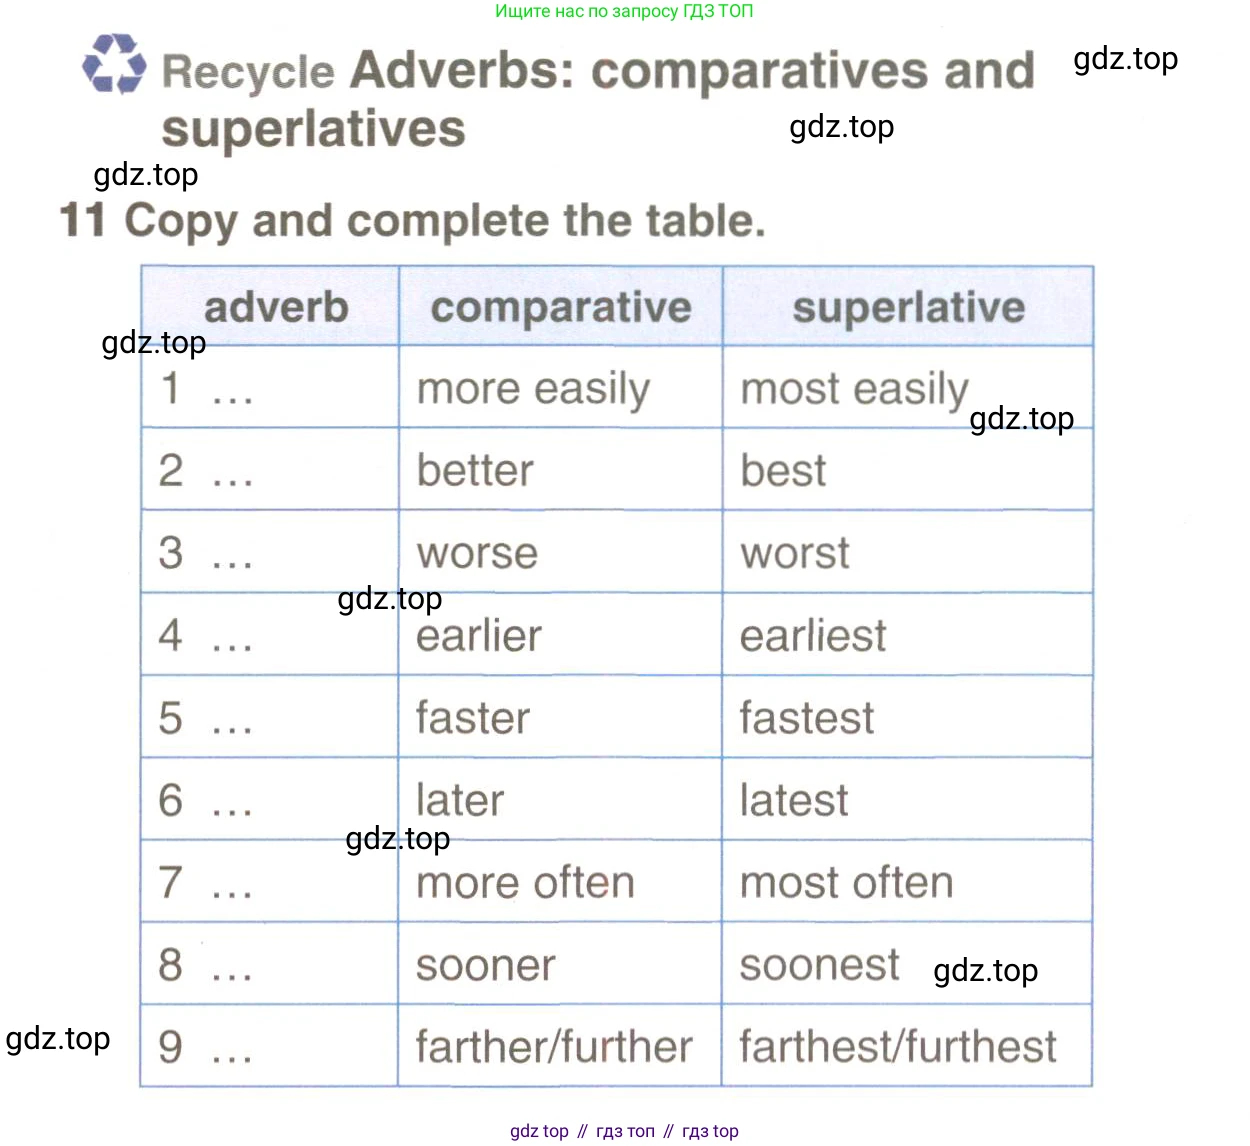1250x1146 pixels.
Task: Click the recycle arrows icon
Action: (x=113, y=64)
